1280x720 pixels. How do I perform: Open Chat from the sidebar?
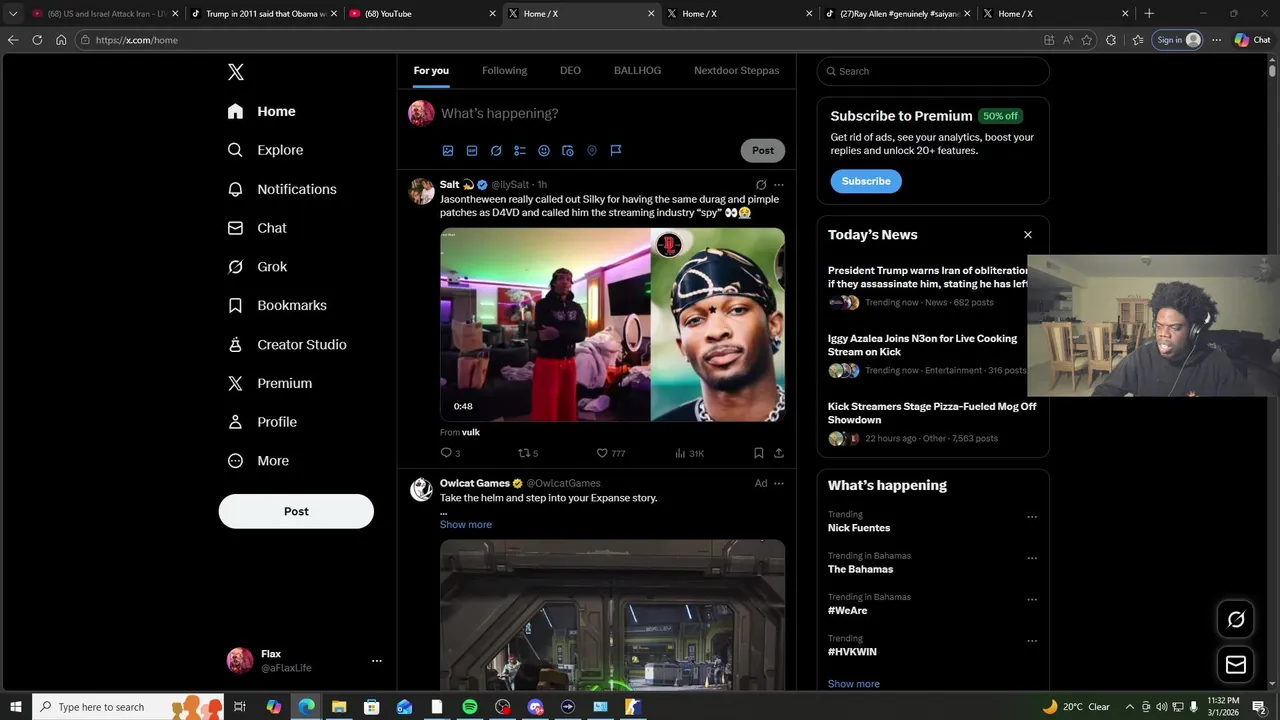pyautogui.click(x=257, y=228)
